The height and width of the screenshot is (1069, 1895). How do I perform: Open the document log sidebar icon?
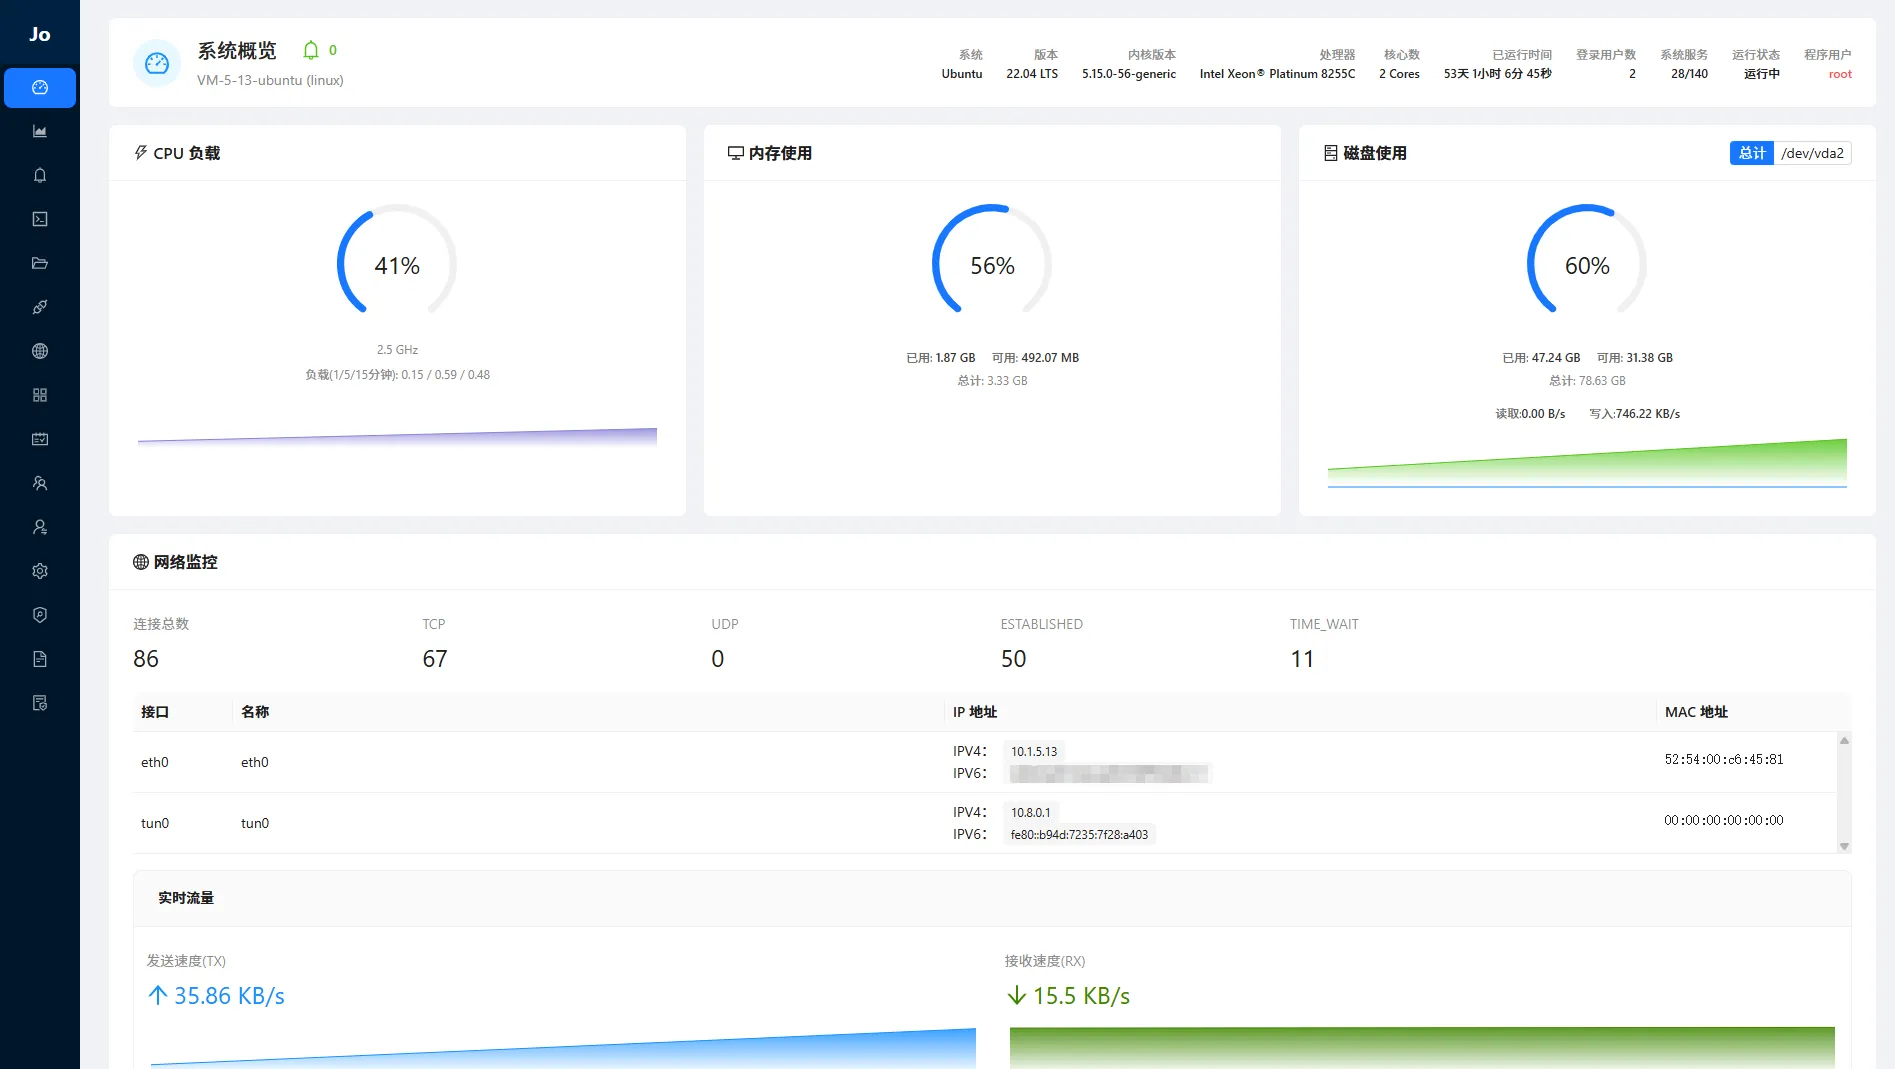coord(40,659)
